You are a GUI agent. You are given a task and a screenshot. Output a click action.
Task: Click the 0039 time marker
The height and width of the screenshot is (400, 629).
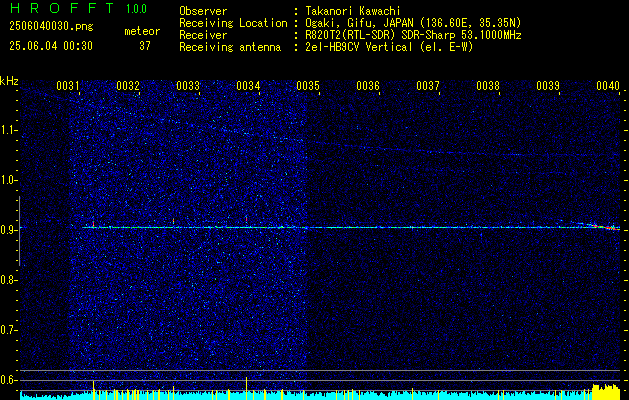tap(548, 86)
